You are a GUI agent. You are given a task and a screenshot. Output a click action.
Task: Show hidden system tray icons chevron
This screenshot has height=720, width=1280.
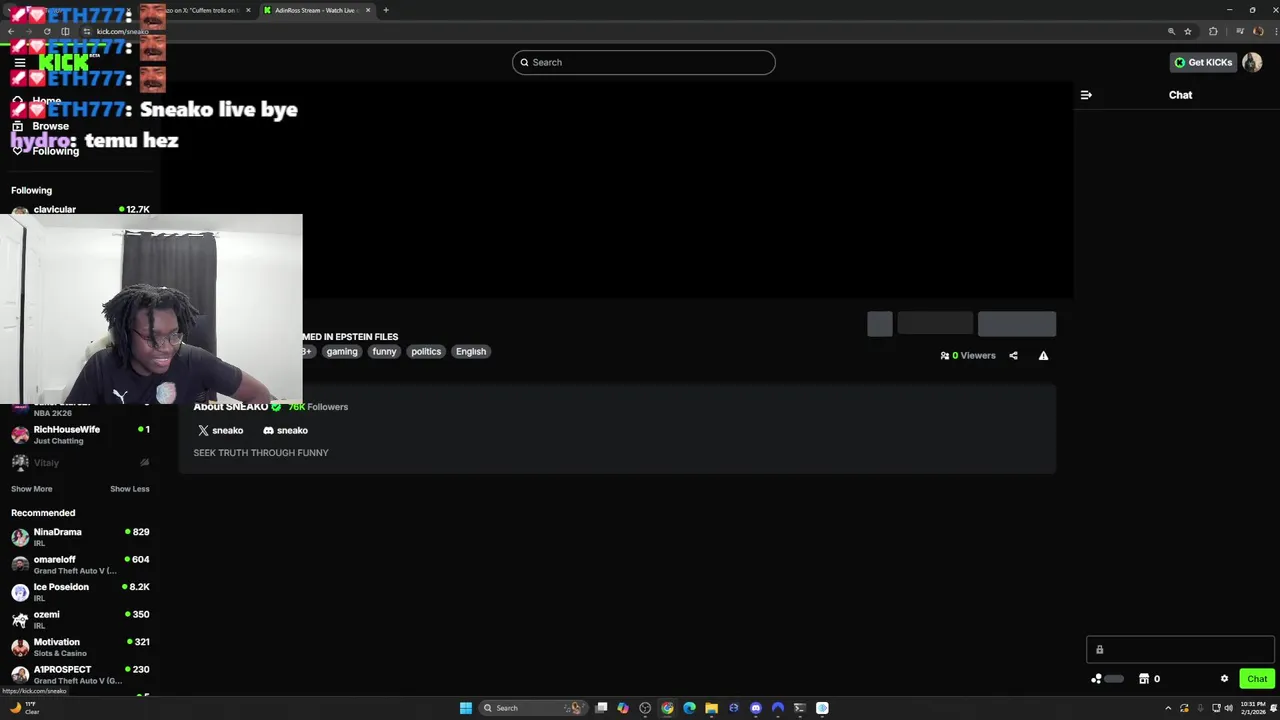1167,708
